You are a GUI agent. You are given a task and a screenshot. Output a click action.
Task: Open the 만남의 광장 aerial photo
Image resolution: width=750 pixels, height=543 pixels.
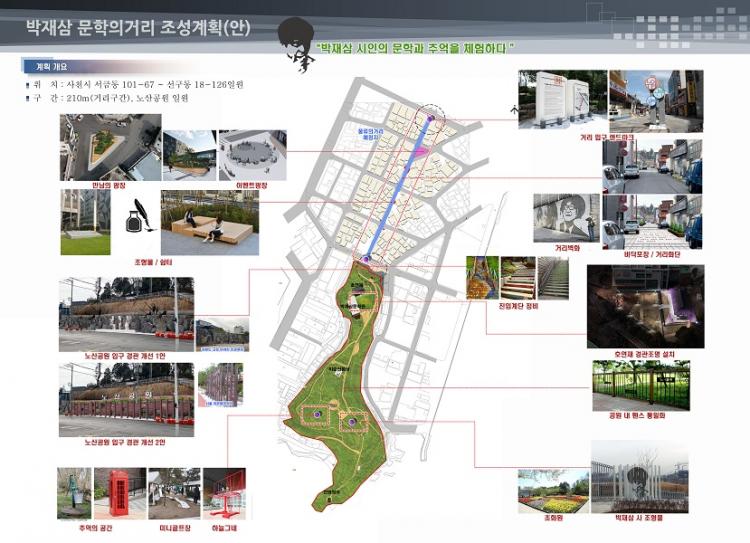tap(109, 146)
